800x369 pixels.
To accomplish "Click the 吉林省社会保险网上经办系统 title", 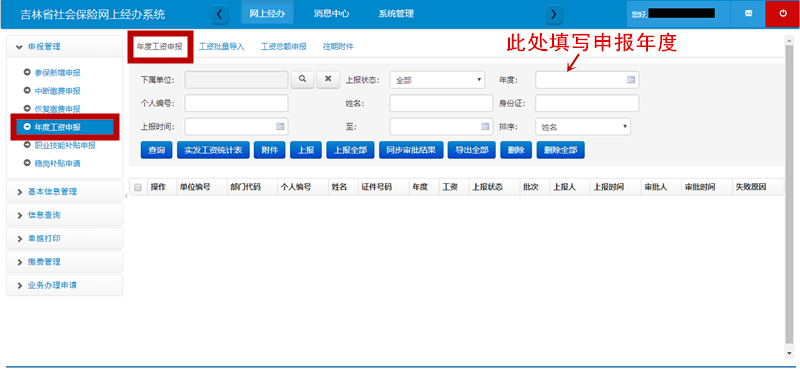I will 93,14.
